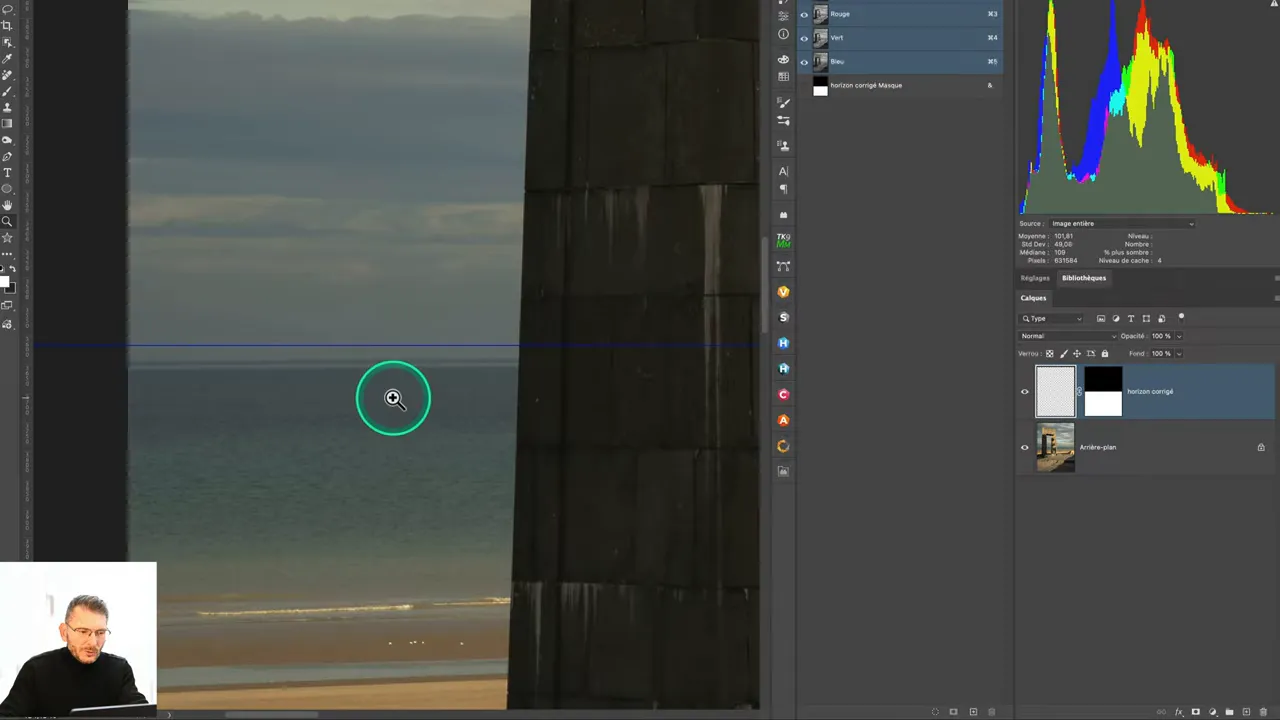Select the Brush tool in toolbar
This screenshot has width=1280, height=720.
click(x=7, y=91)
